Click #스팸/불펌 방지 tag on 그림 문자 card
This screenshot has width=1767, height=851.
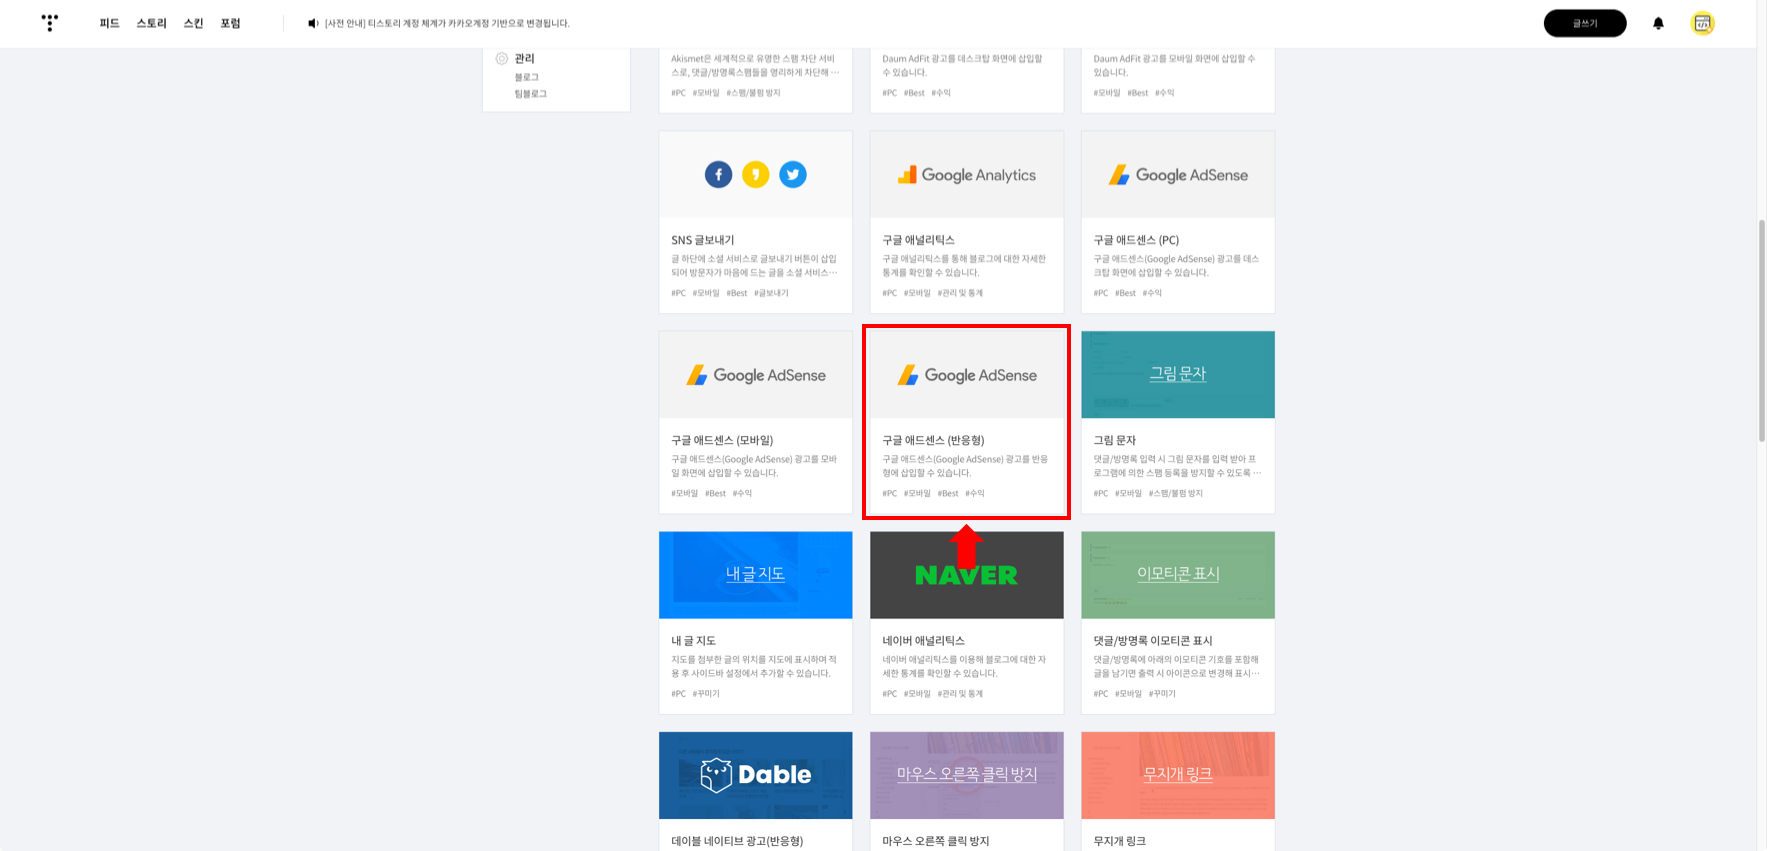click(x=1175, y=493)
